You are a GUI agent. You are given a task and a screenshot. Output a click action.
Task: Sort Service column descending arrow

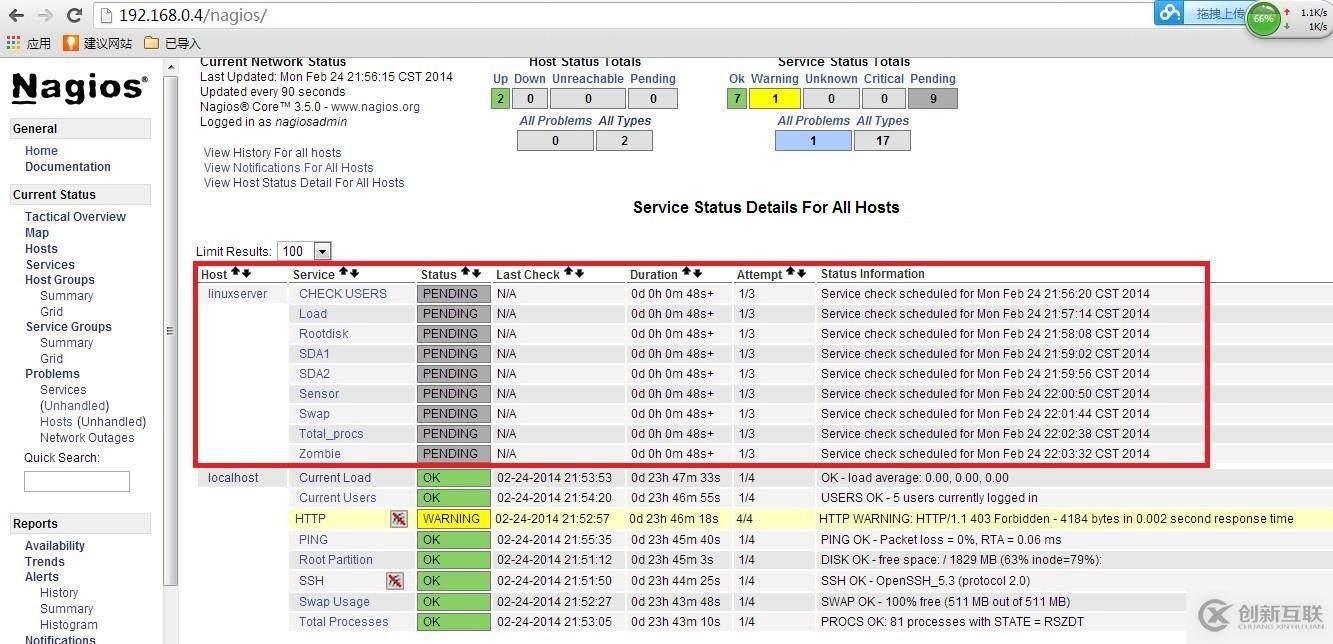click(x=354, y=273)
